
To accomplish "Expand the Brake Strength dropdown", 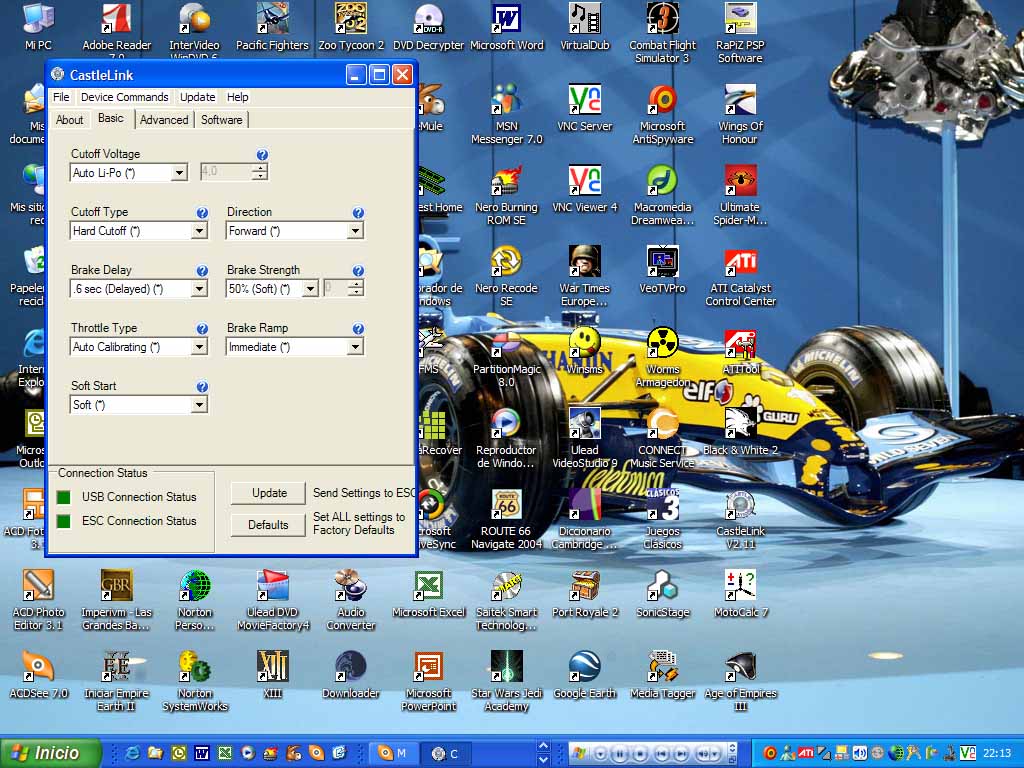I will click(x=311, y=289).
